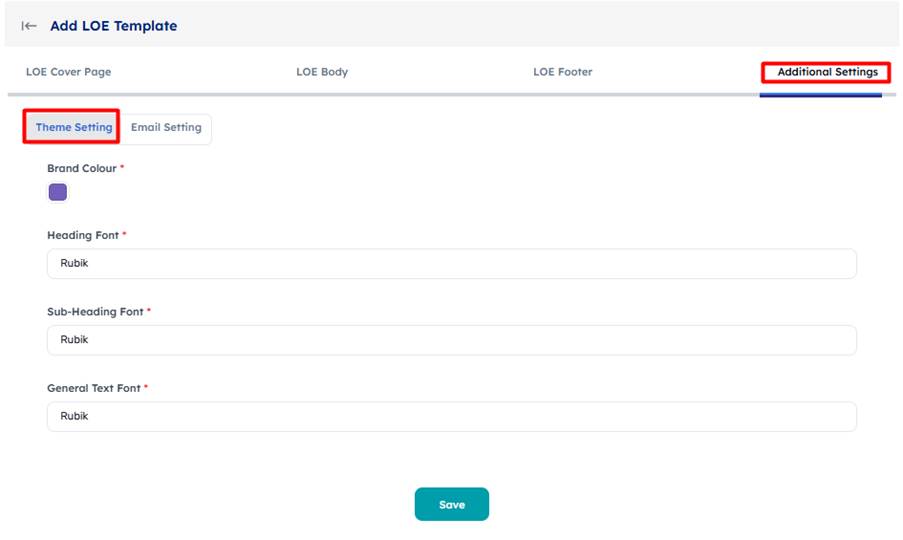Click the Add LOE Template page title
This screenshot has width=903, height=540.
113,26
